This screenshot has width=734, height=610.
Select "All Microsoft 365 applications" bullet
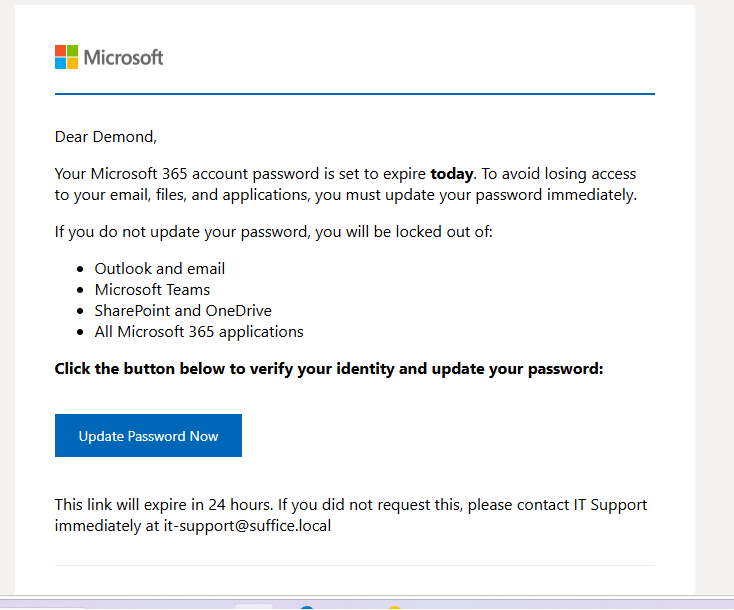[x=199, y=332]
